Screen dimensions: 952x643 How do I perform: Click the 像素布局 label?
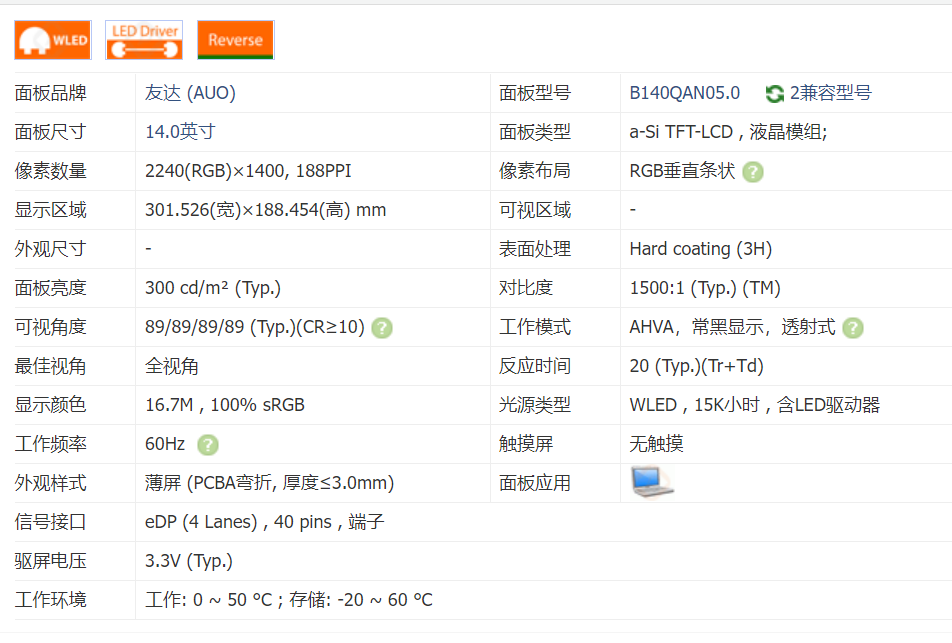pyautogui.click(x=535, y=171)
